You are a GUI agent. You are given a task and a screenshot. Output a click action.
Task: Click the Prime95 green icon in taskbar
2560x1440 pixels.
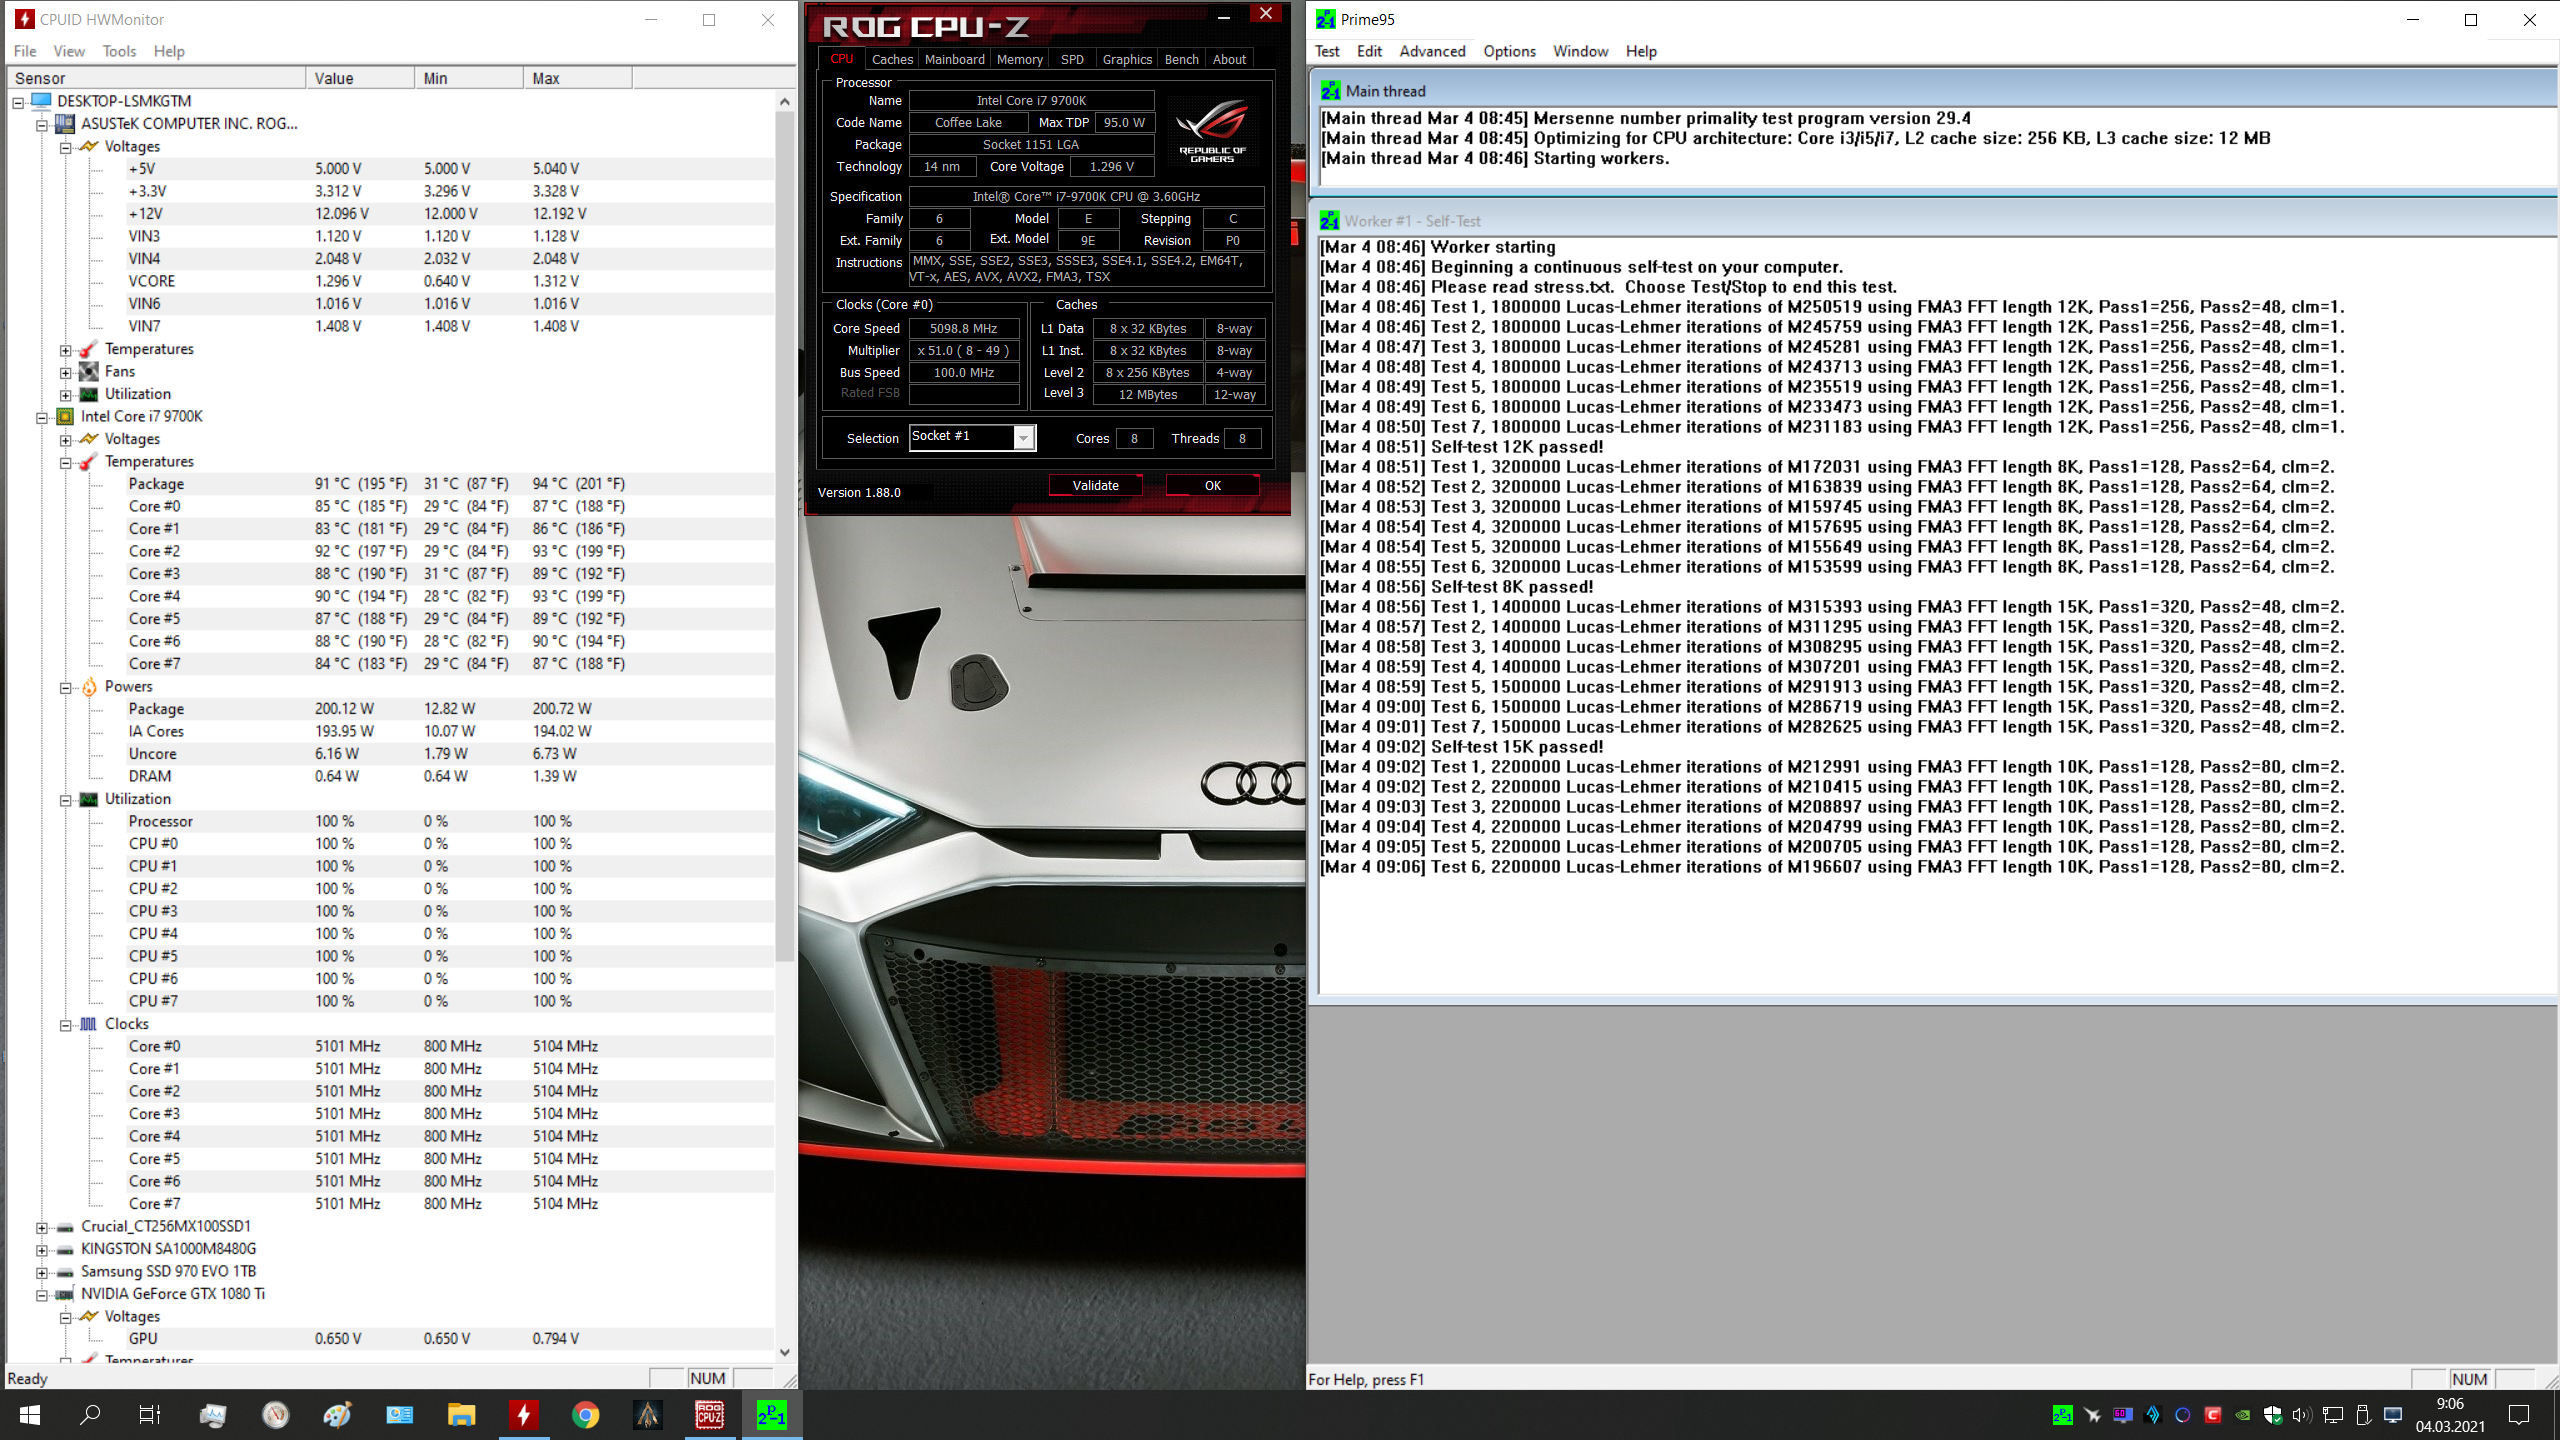771,1414
